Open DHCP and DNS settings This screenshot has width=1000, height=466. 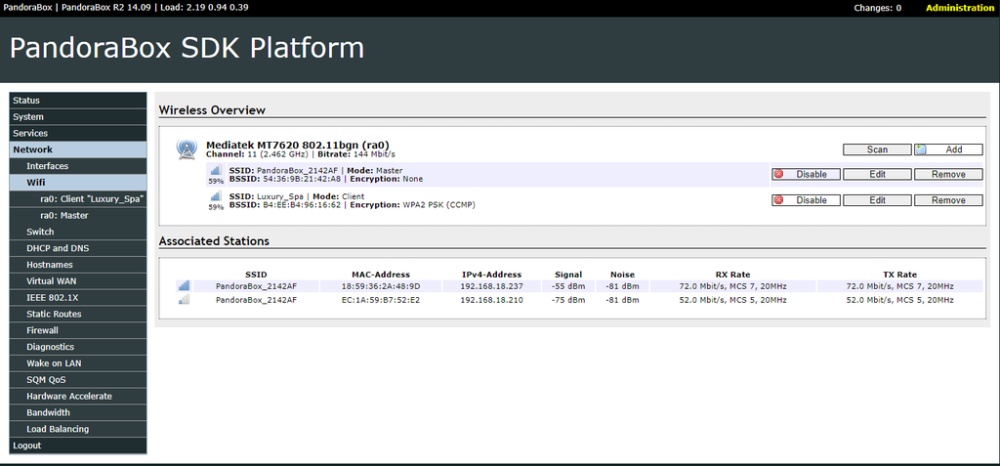78,248
